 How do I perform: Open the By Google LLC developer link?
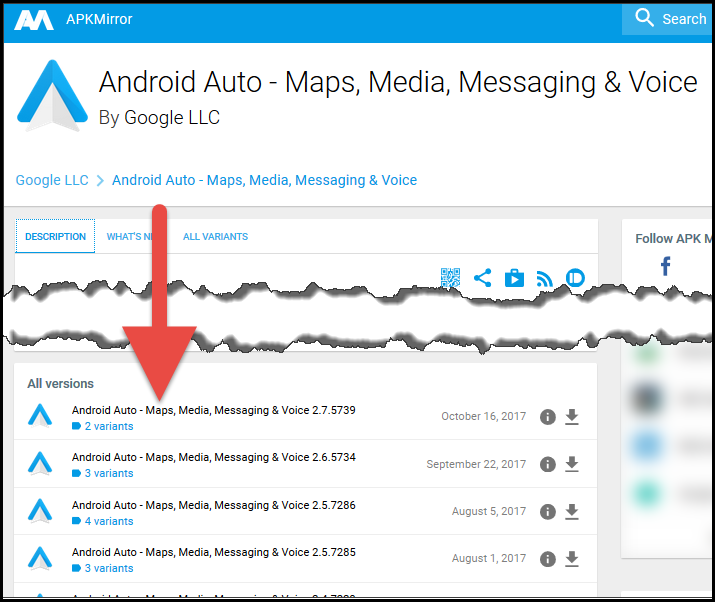(159, 118)
